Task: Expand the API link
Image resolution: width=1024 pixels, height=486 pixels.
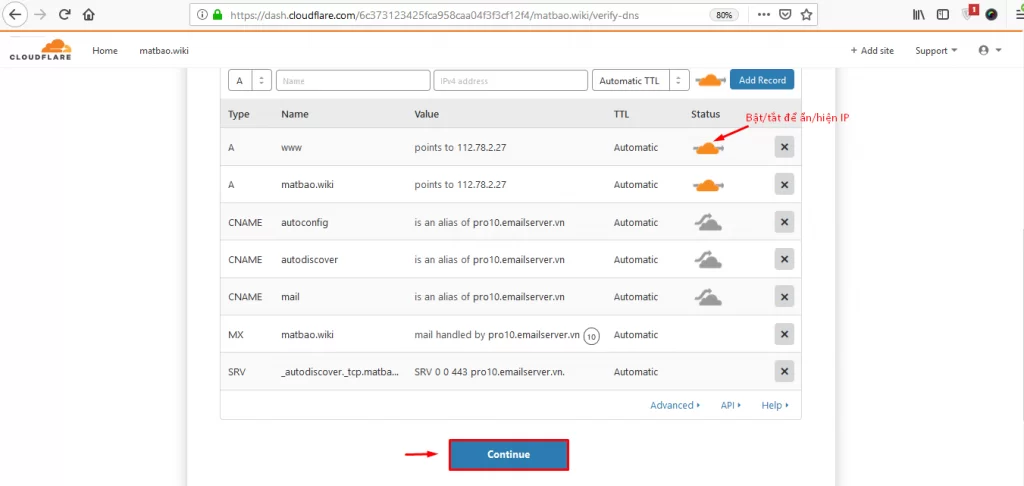Action: point(731,405)
